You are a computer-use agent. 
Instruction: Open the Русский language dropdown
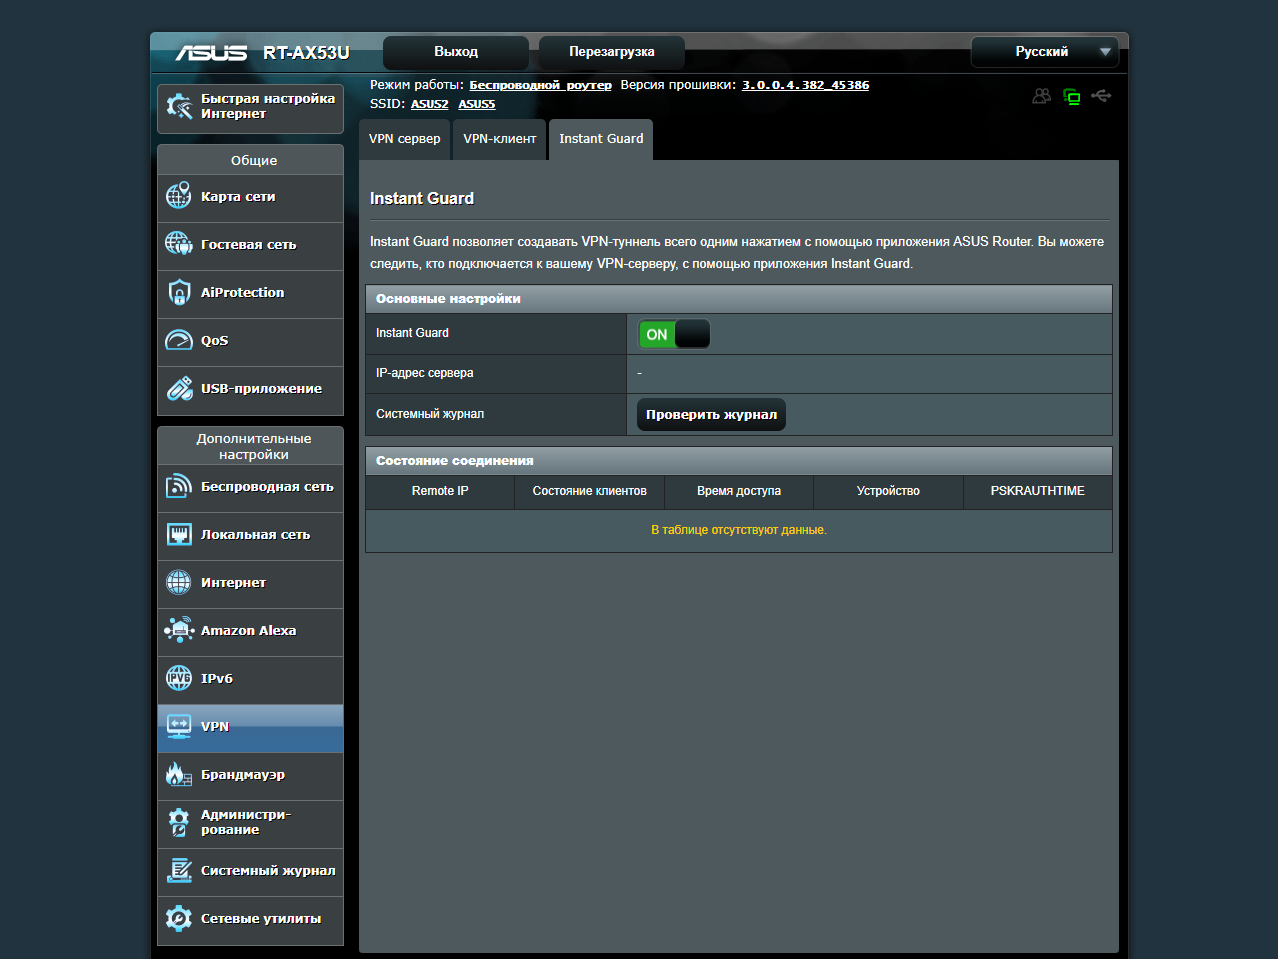[x=1044, y=52]
